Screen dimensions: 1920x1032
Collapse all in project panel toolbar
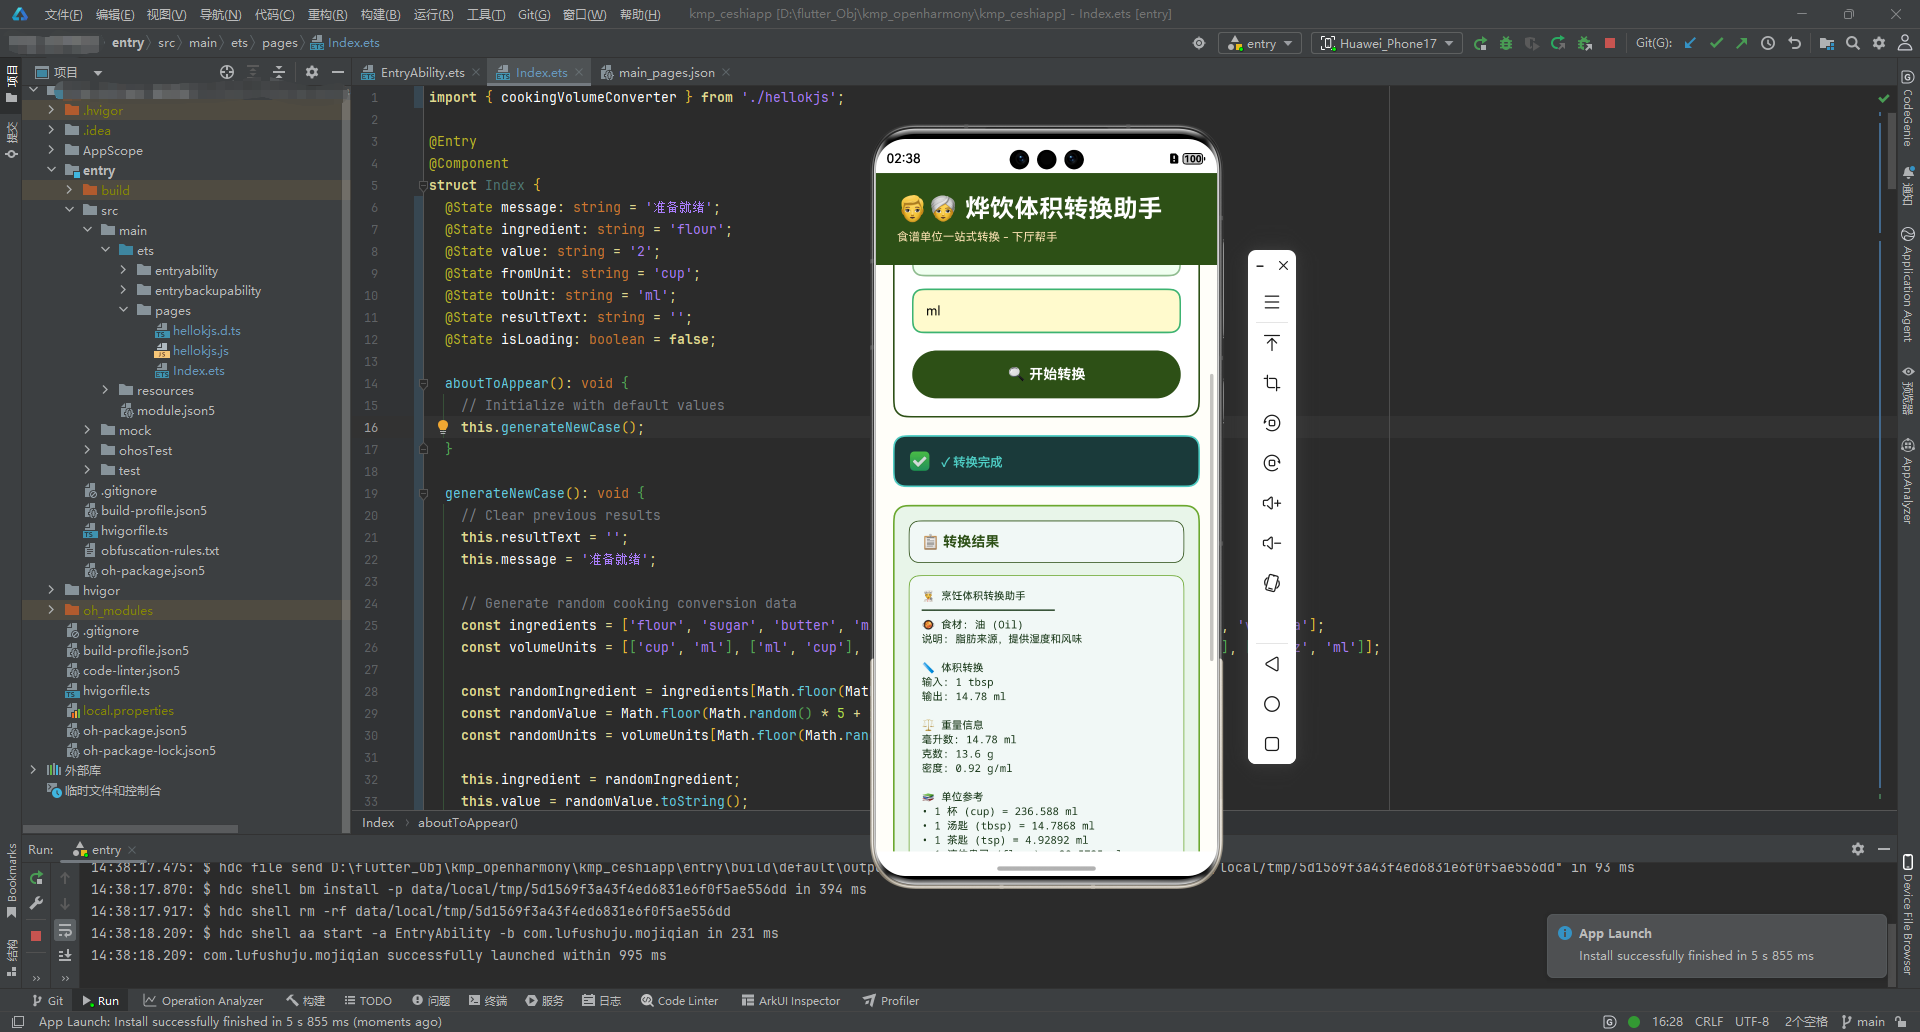point(279,72)
